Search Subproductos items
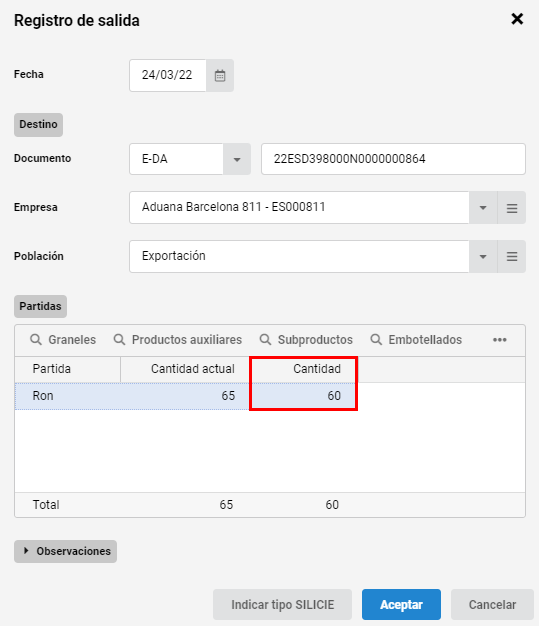 tap(306, 340)
